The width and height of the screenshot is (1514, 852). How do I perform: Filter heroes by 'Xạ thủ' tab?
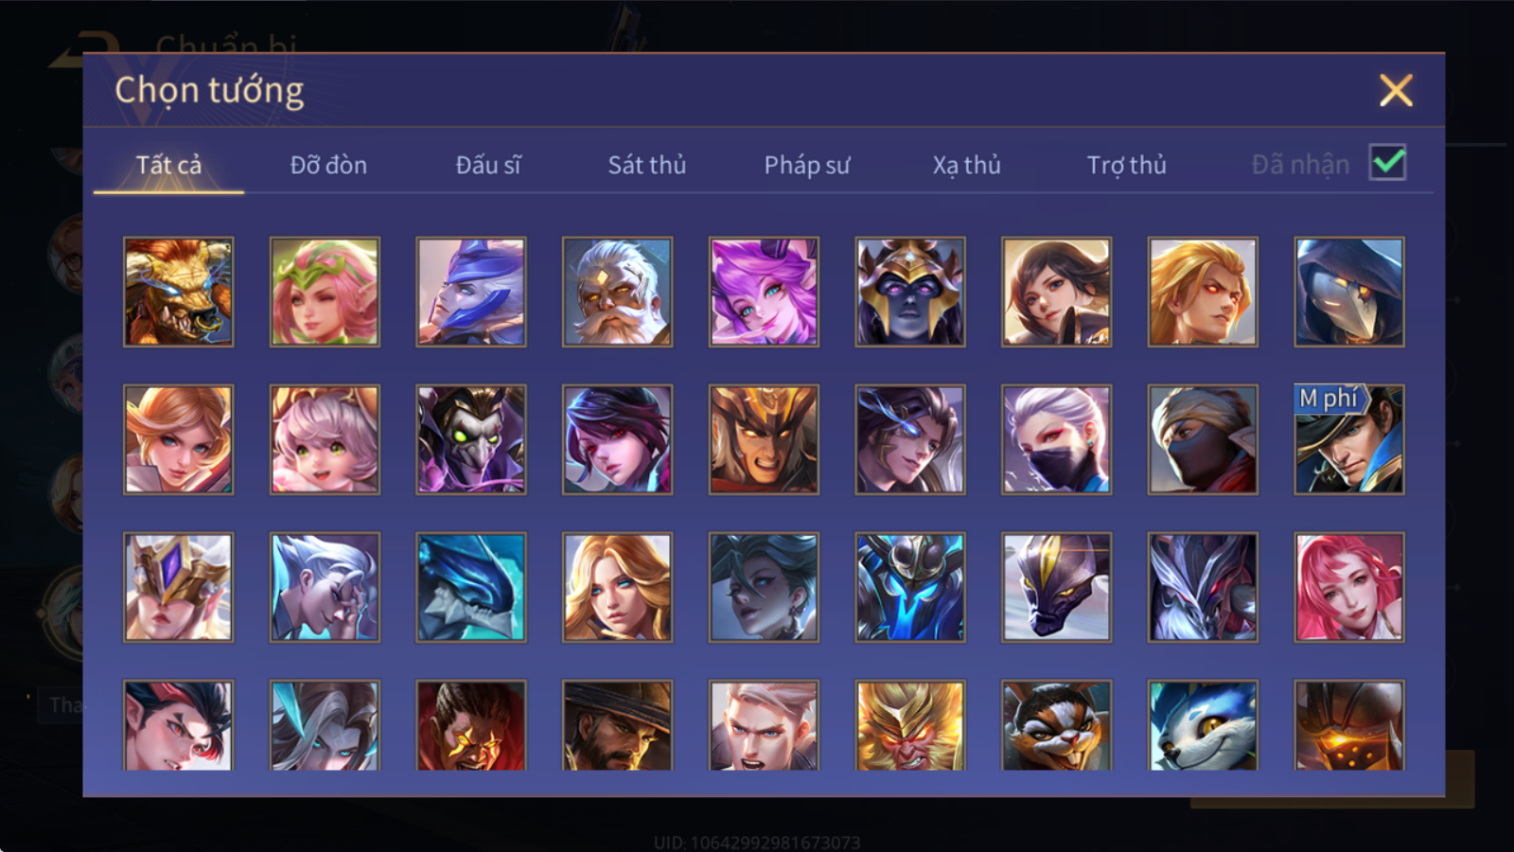pos(967,165)
